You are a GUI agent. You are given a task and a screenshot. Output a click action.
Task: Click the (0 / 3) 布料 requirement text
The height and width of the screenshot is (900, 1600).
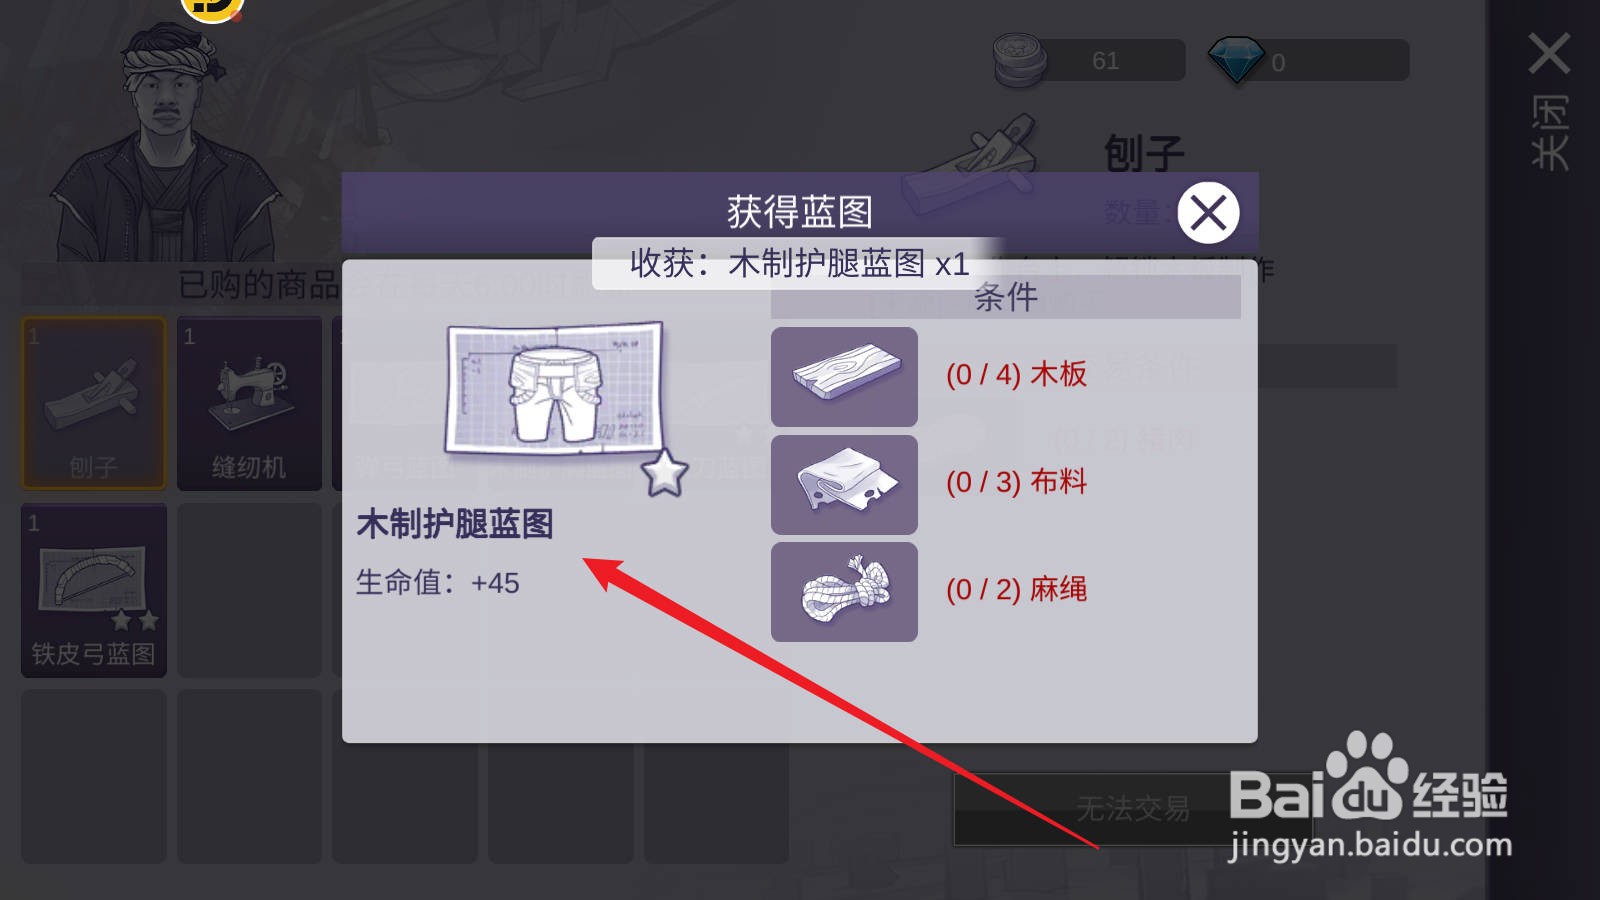[1016, 482]
